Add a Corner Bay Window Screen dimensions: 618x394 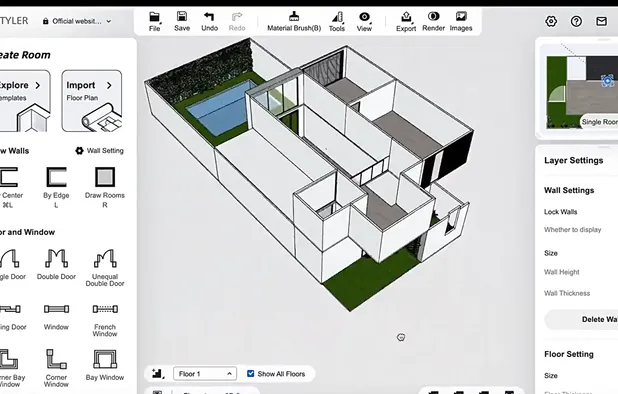coord(11,368)
